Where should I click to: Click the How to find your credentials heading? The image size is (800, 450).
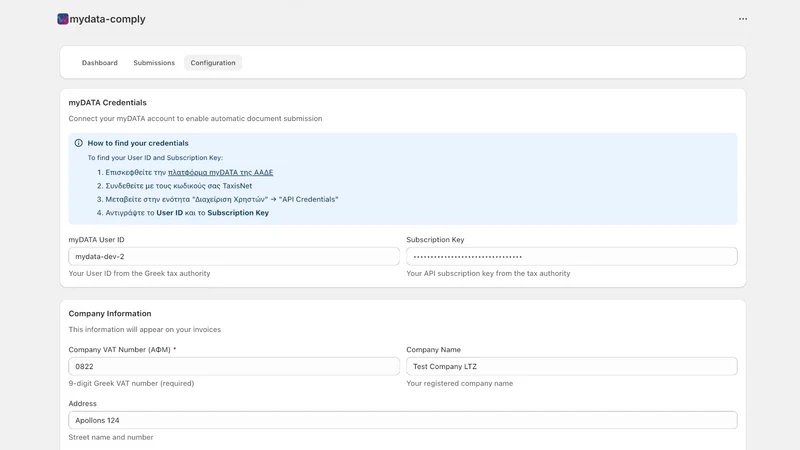click(138, 143)
